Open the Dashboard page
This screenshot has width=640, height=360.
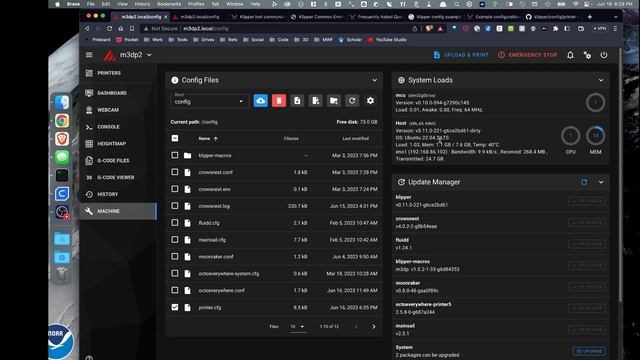pyautogui.click(x=118, y=93)
